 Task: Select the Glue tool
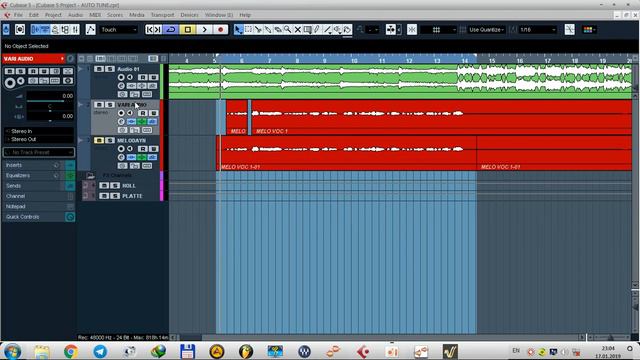click(268, 29)
